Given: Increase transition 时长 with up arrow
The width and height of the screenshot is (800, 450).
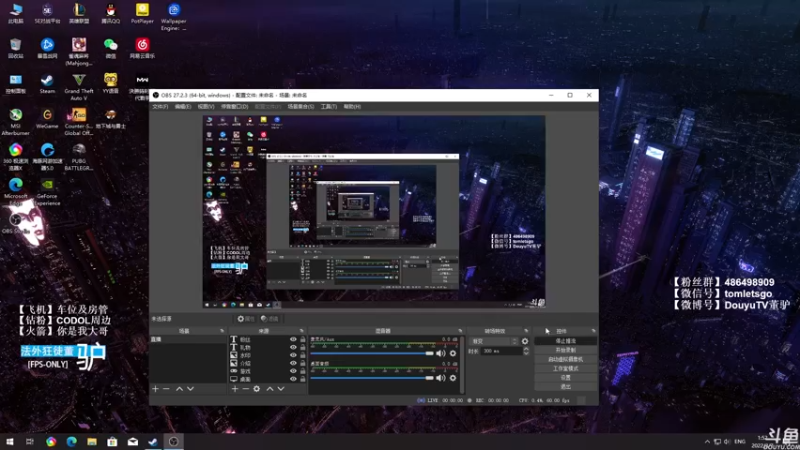Looking at the screenshot, I should (x=526, y=349).
